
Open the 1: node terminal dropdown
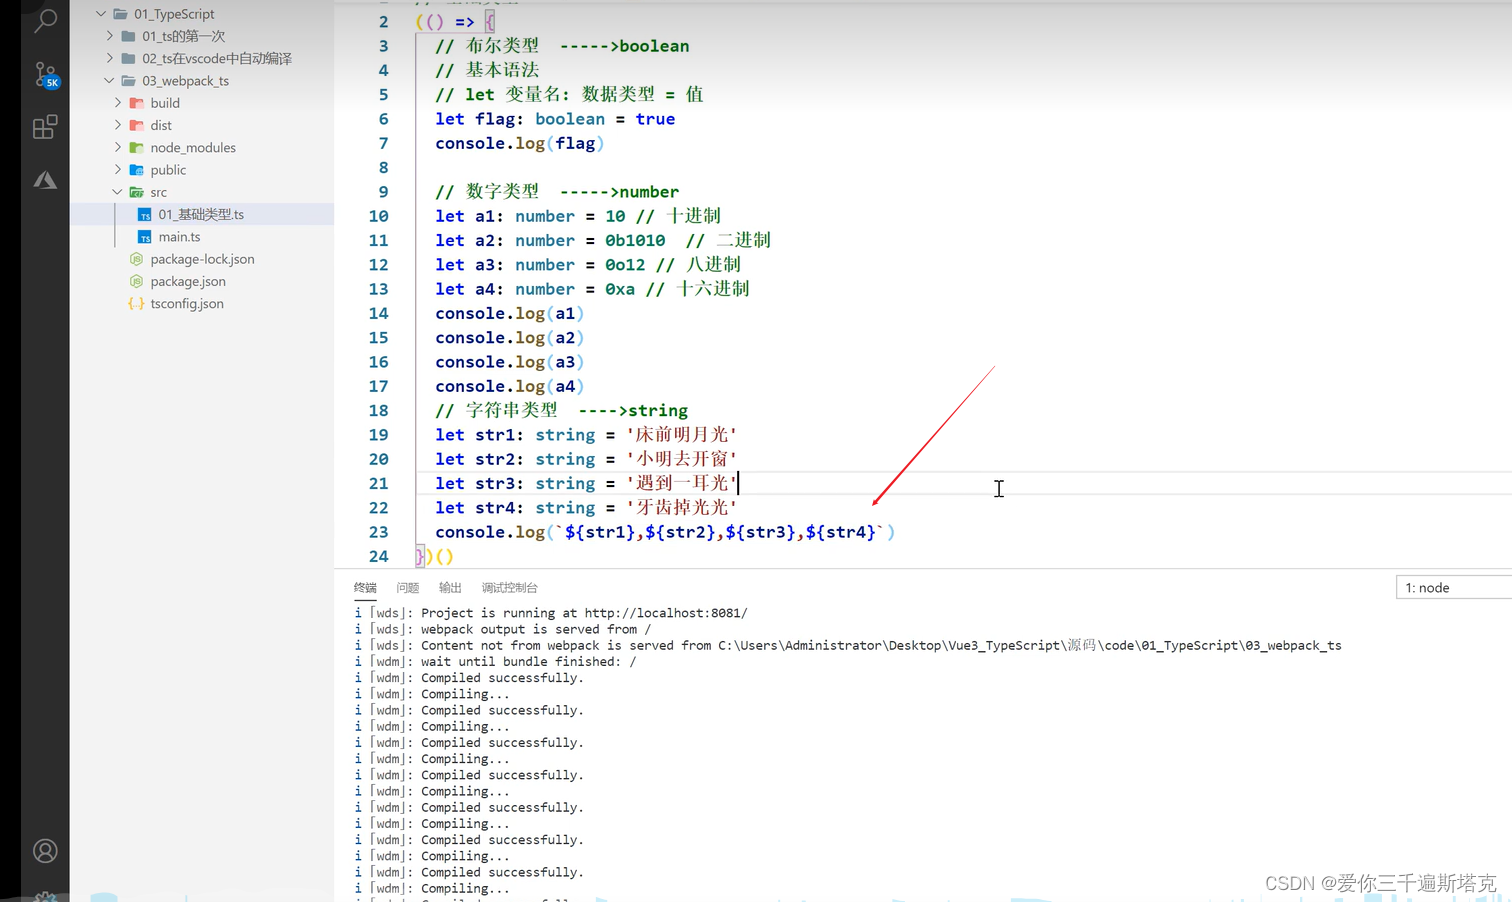[x=1427, y=587]
